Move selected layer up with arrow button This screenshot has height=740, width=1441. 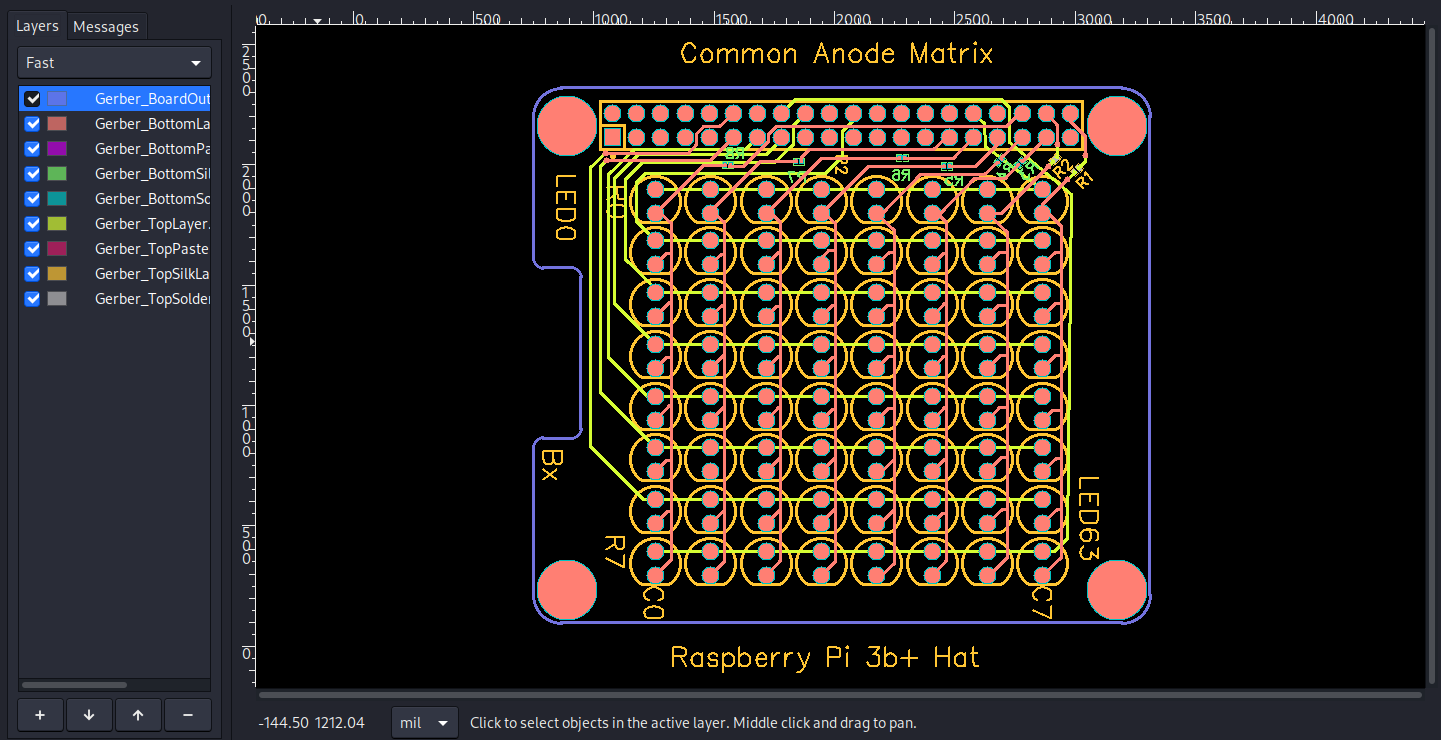(x=138, y=715)
